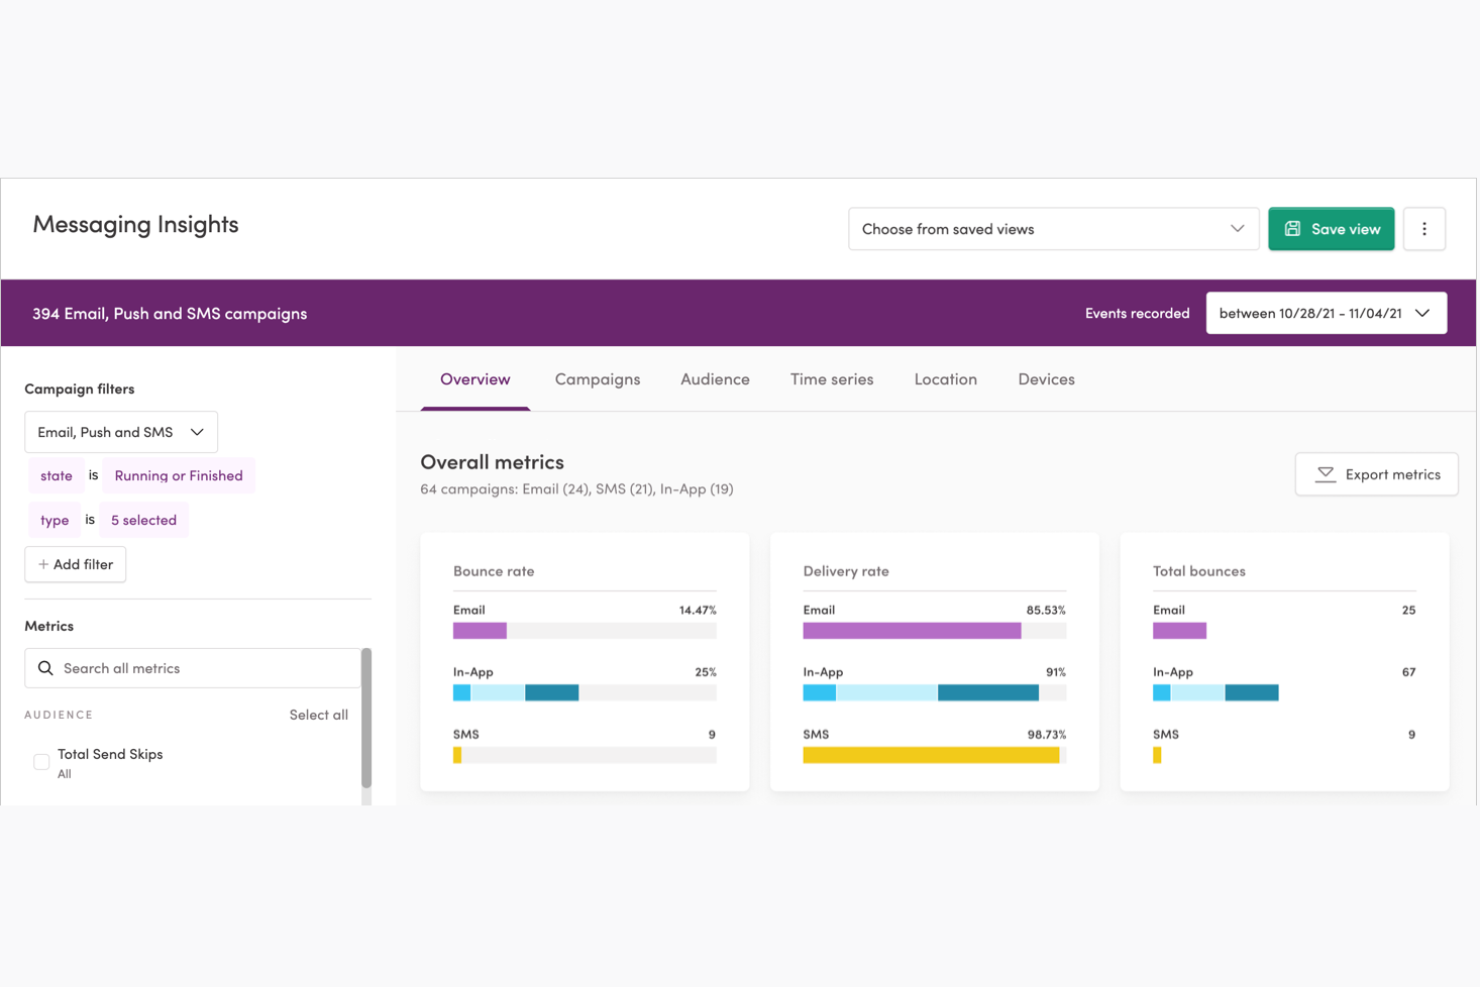Click the Messaging Insights title

coord(136,224)
